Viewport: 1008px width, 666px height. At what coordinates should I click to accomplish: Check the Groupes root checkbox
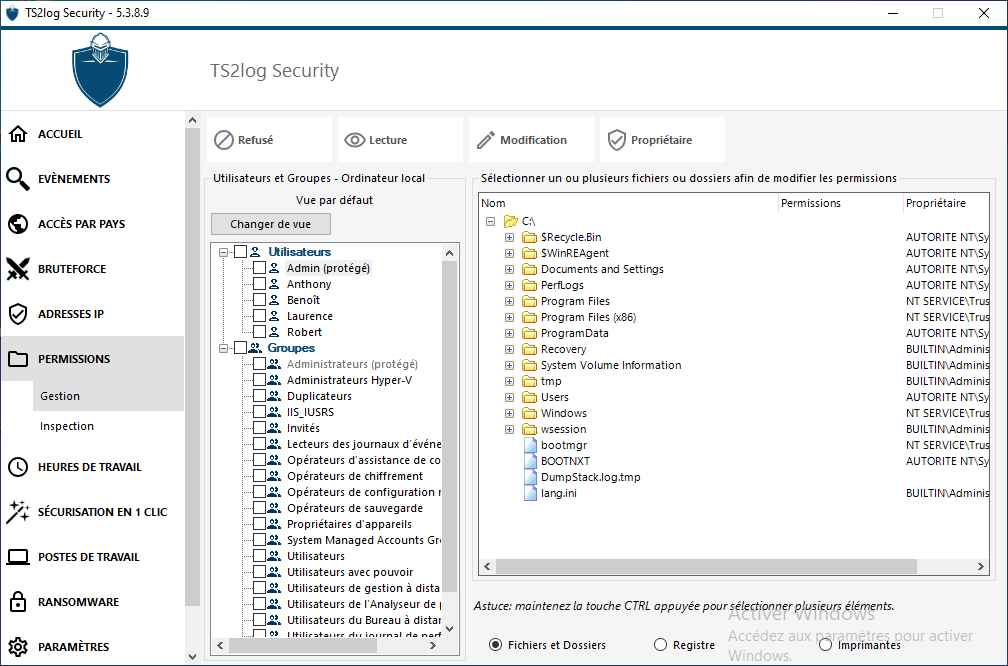240,348
